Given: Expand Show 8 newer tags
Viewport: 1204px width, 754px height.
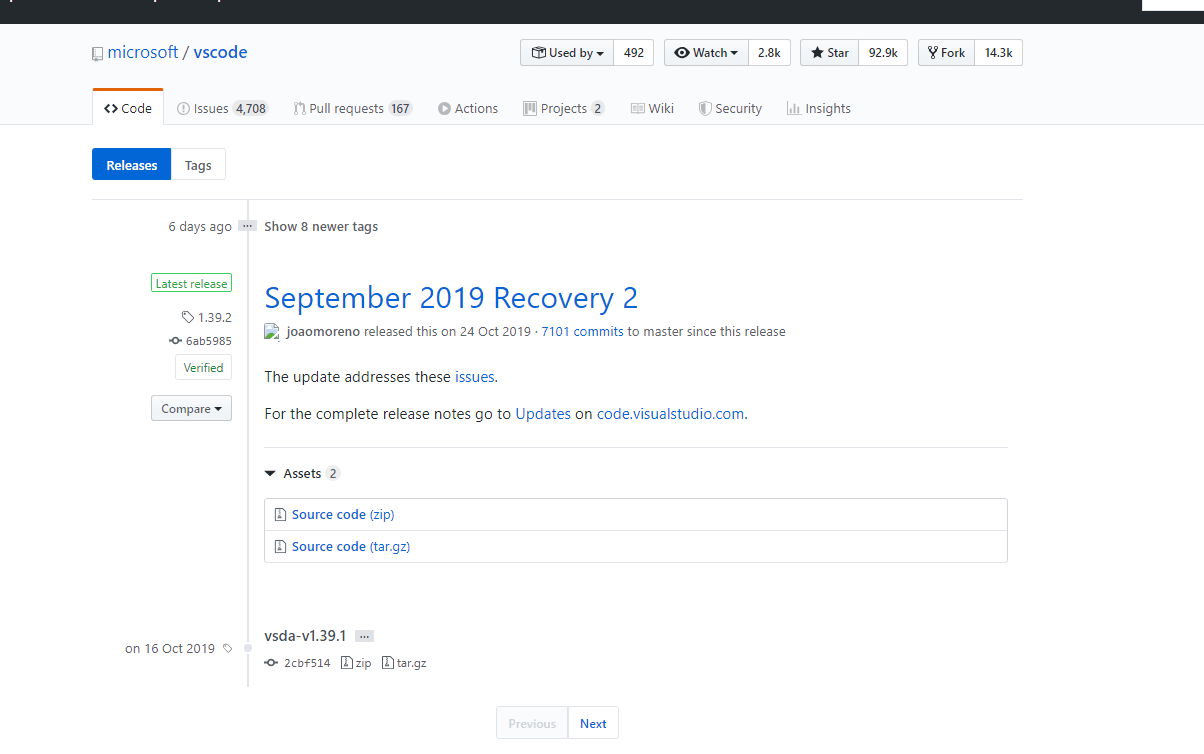Looking at the screenshot, I should pos(321,226).
